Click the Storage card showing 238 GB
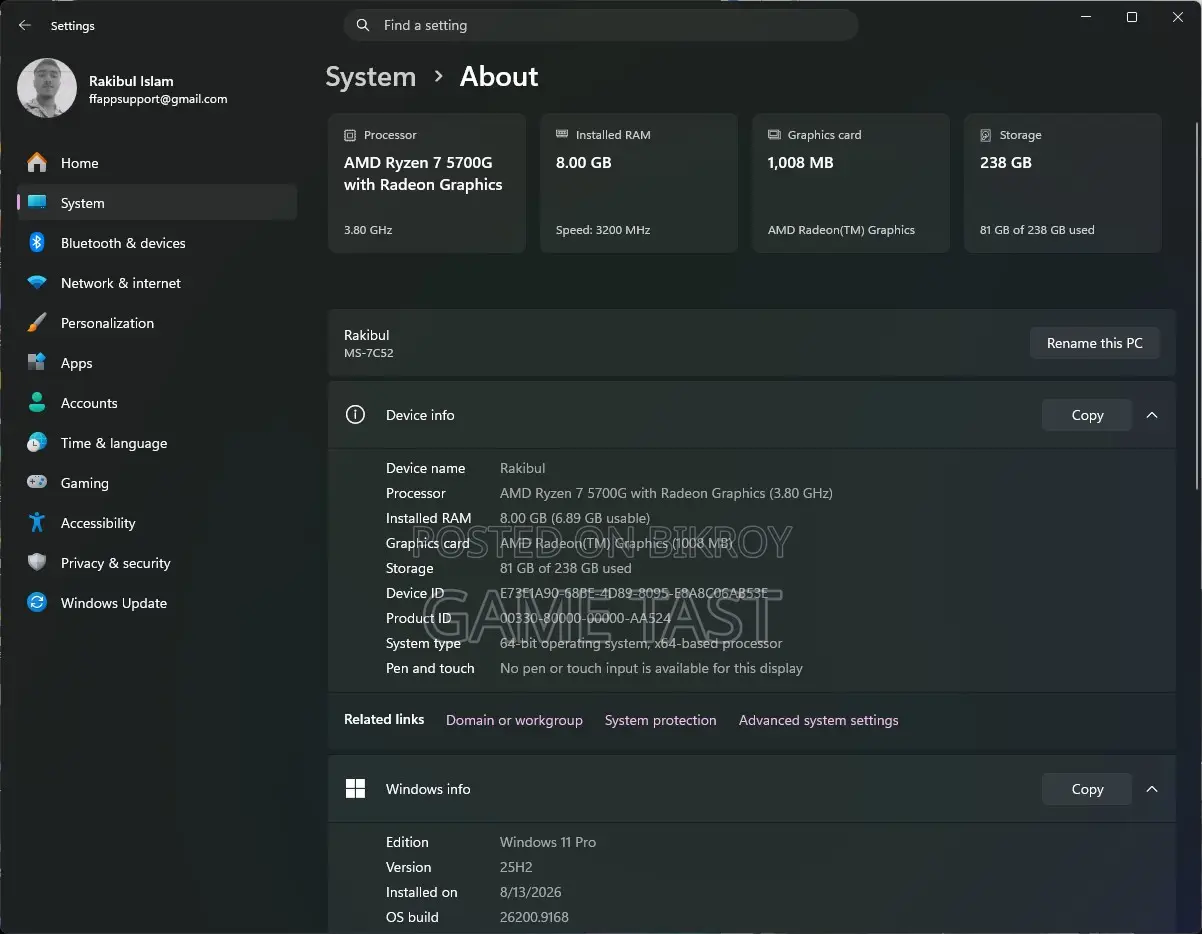 (x=1063, y=183)
